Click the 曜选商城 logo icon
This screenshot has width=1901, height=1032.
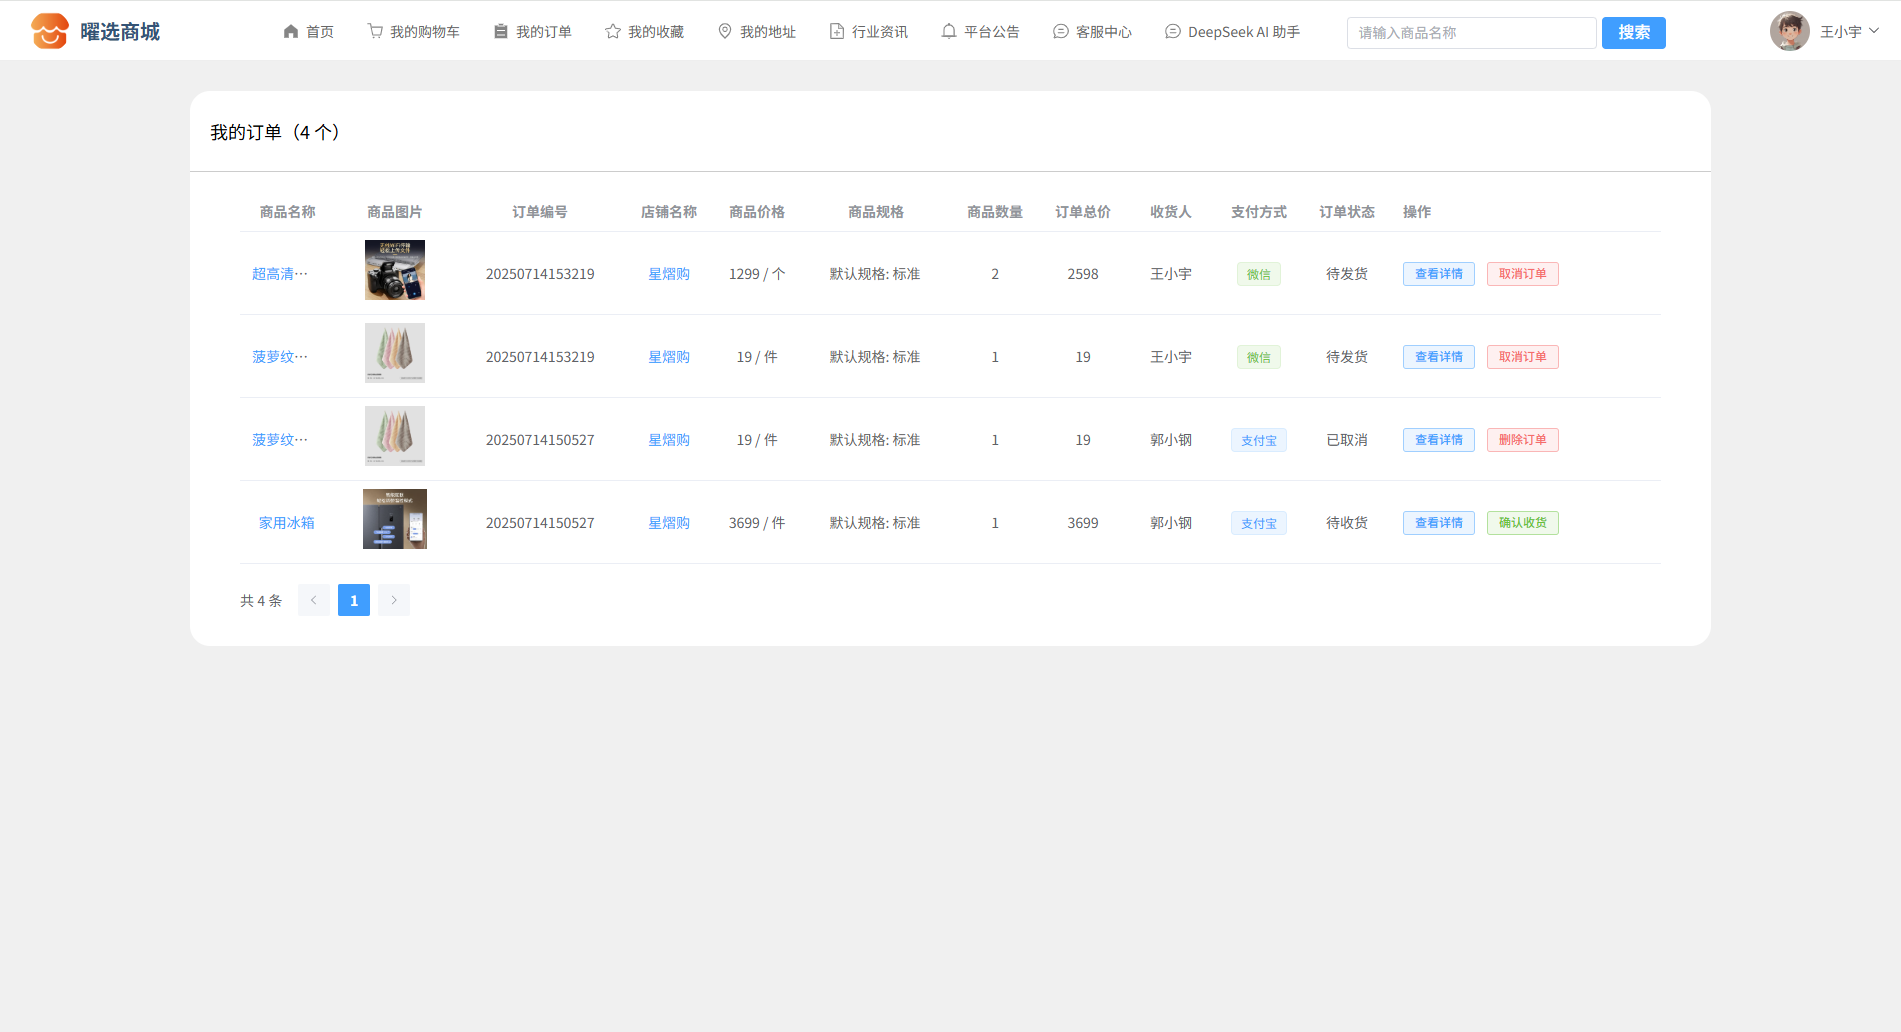click(49, 32)
